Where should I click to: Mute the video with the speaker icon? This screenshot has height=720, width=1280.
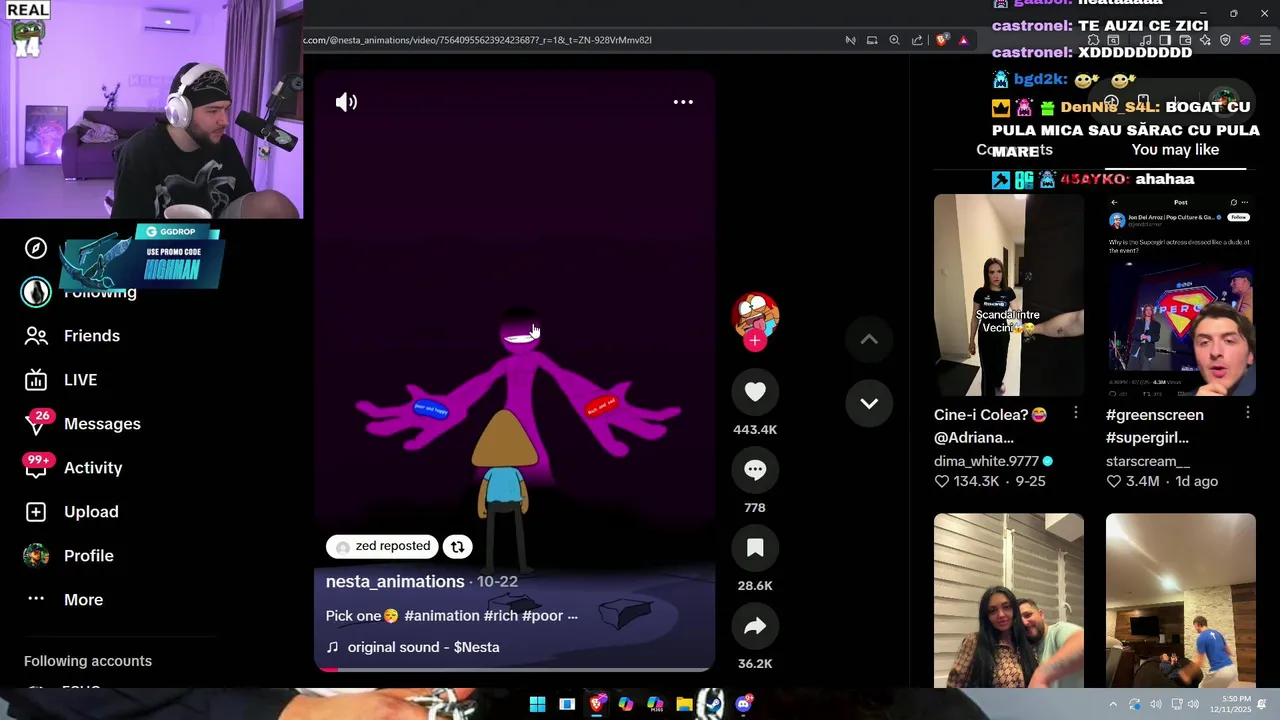tap(346, 102)
